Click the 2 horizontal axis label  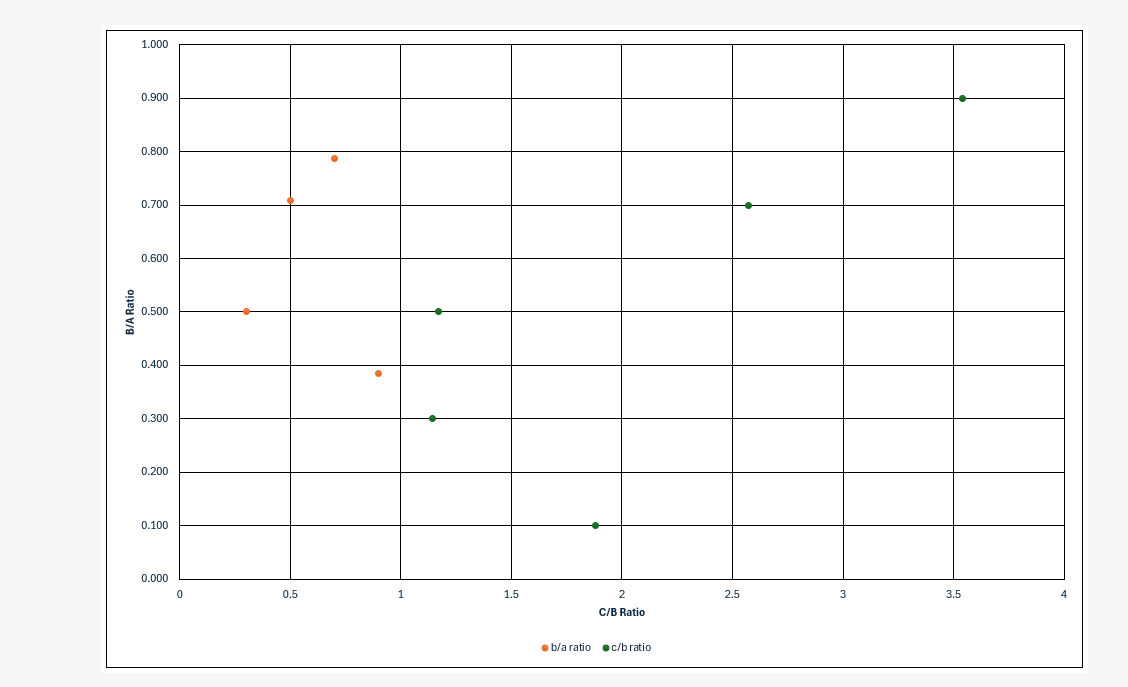(x=622, y=594)
